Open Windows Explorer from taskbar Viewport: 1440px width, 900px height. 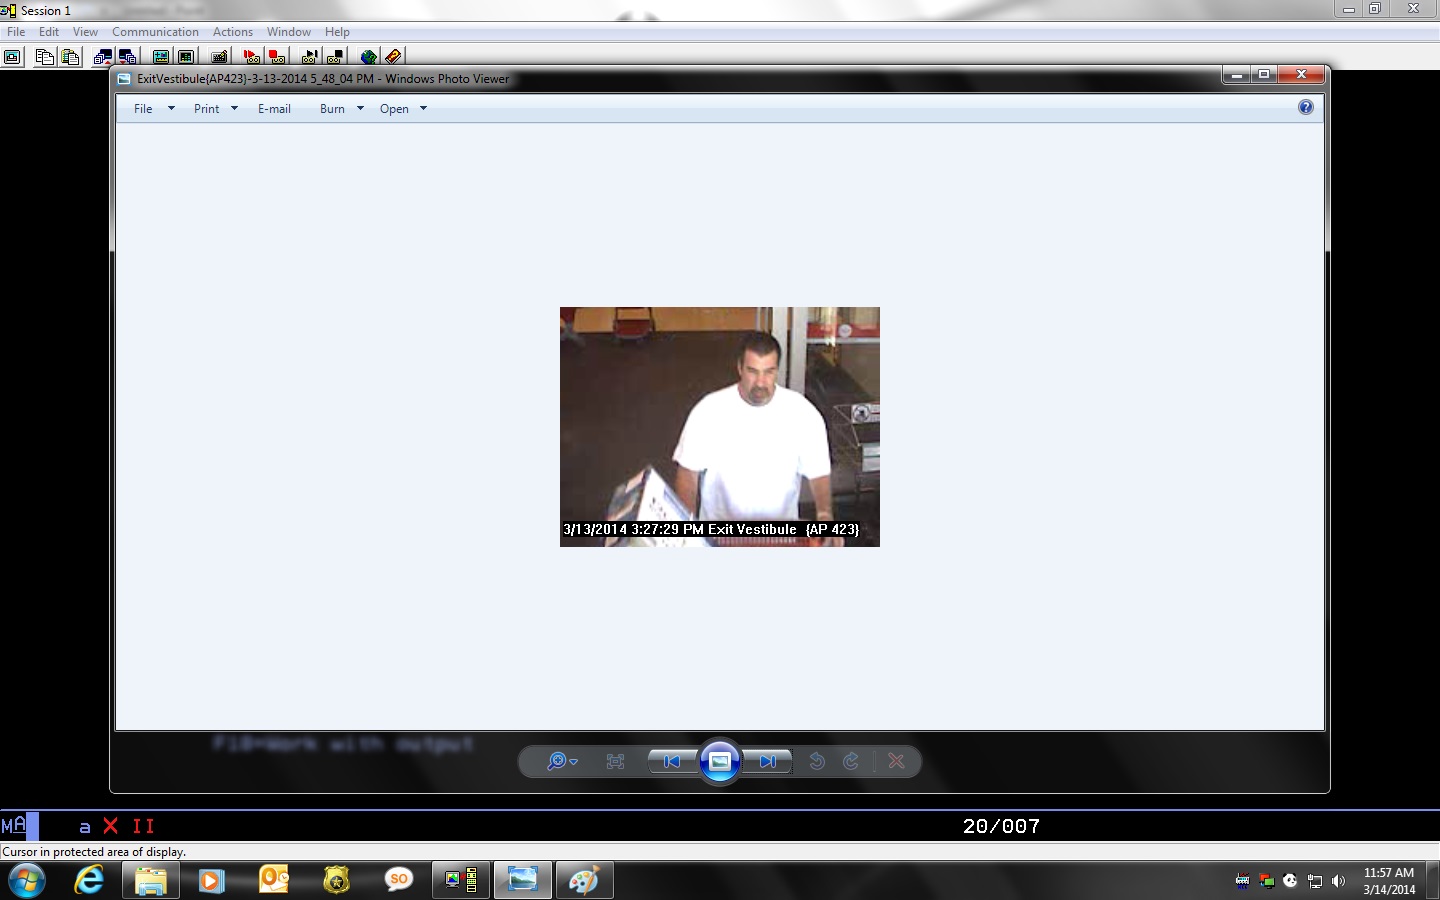150,880
